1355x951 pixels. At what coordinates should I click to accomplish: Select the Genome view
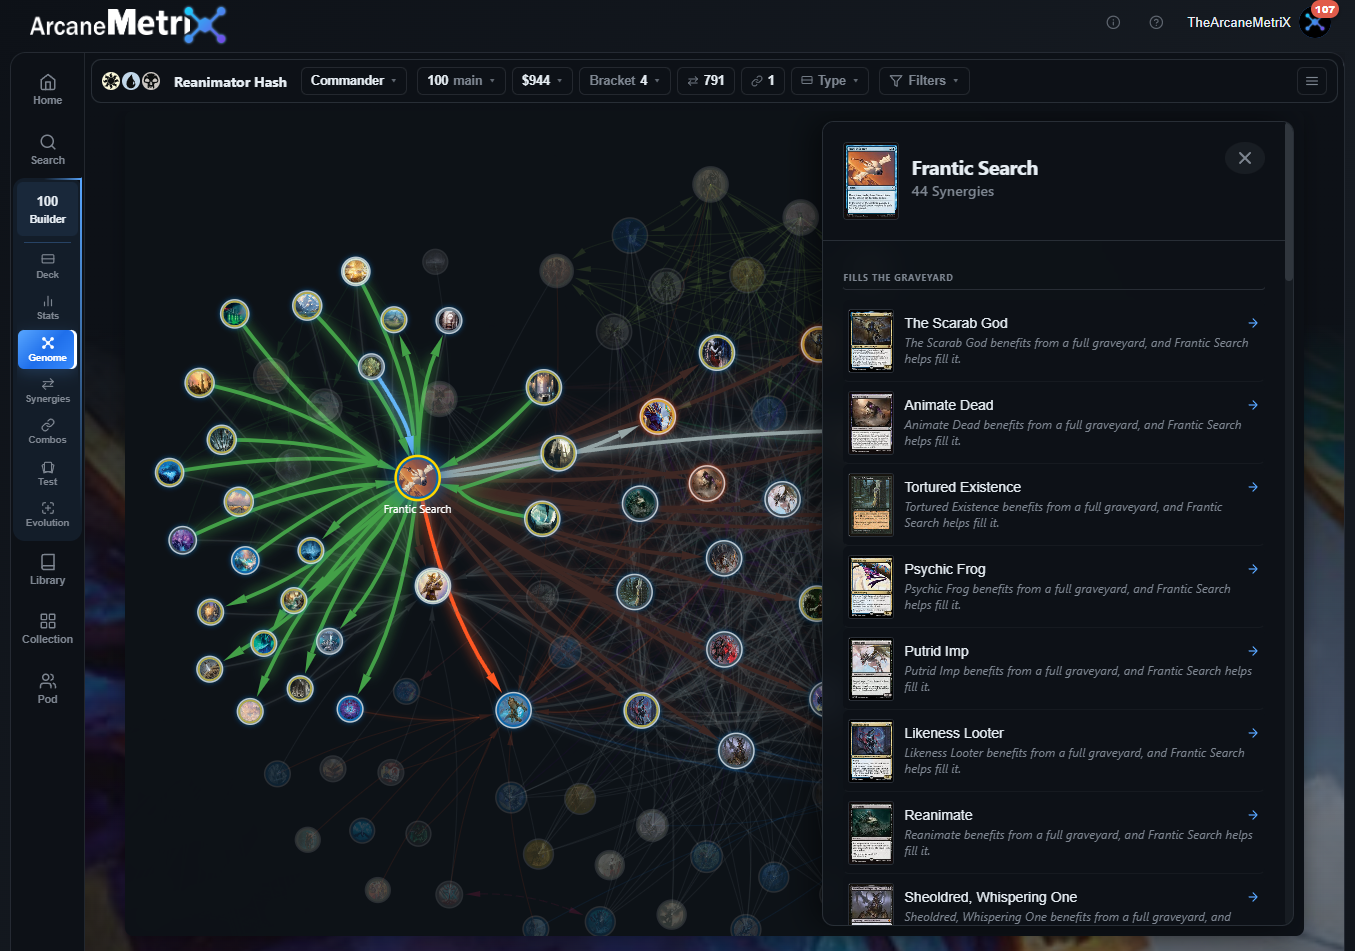click(47, 349)
